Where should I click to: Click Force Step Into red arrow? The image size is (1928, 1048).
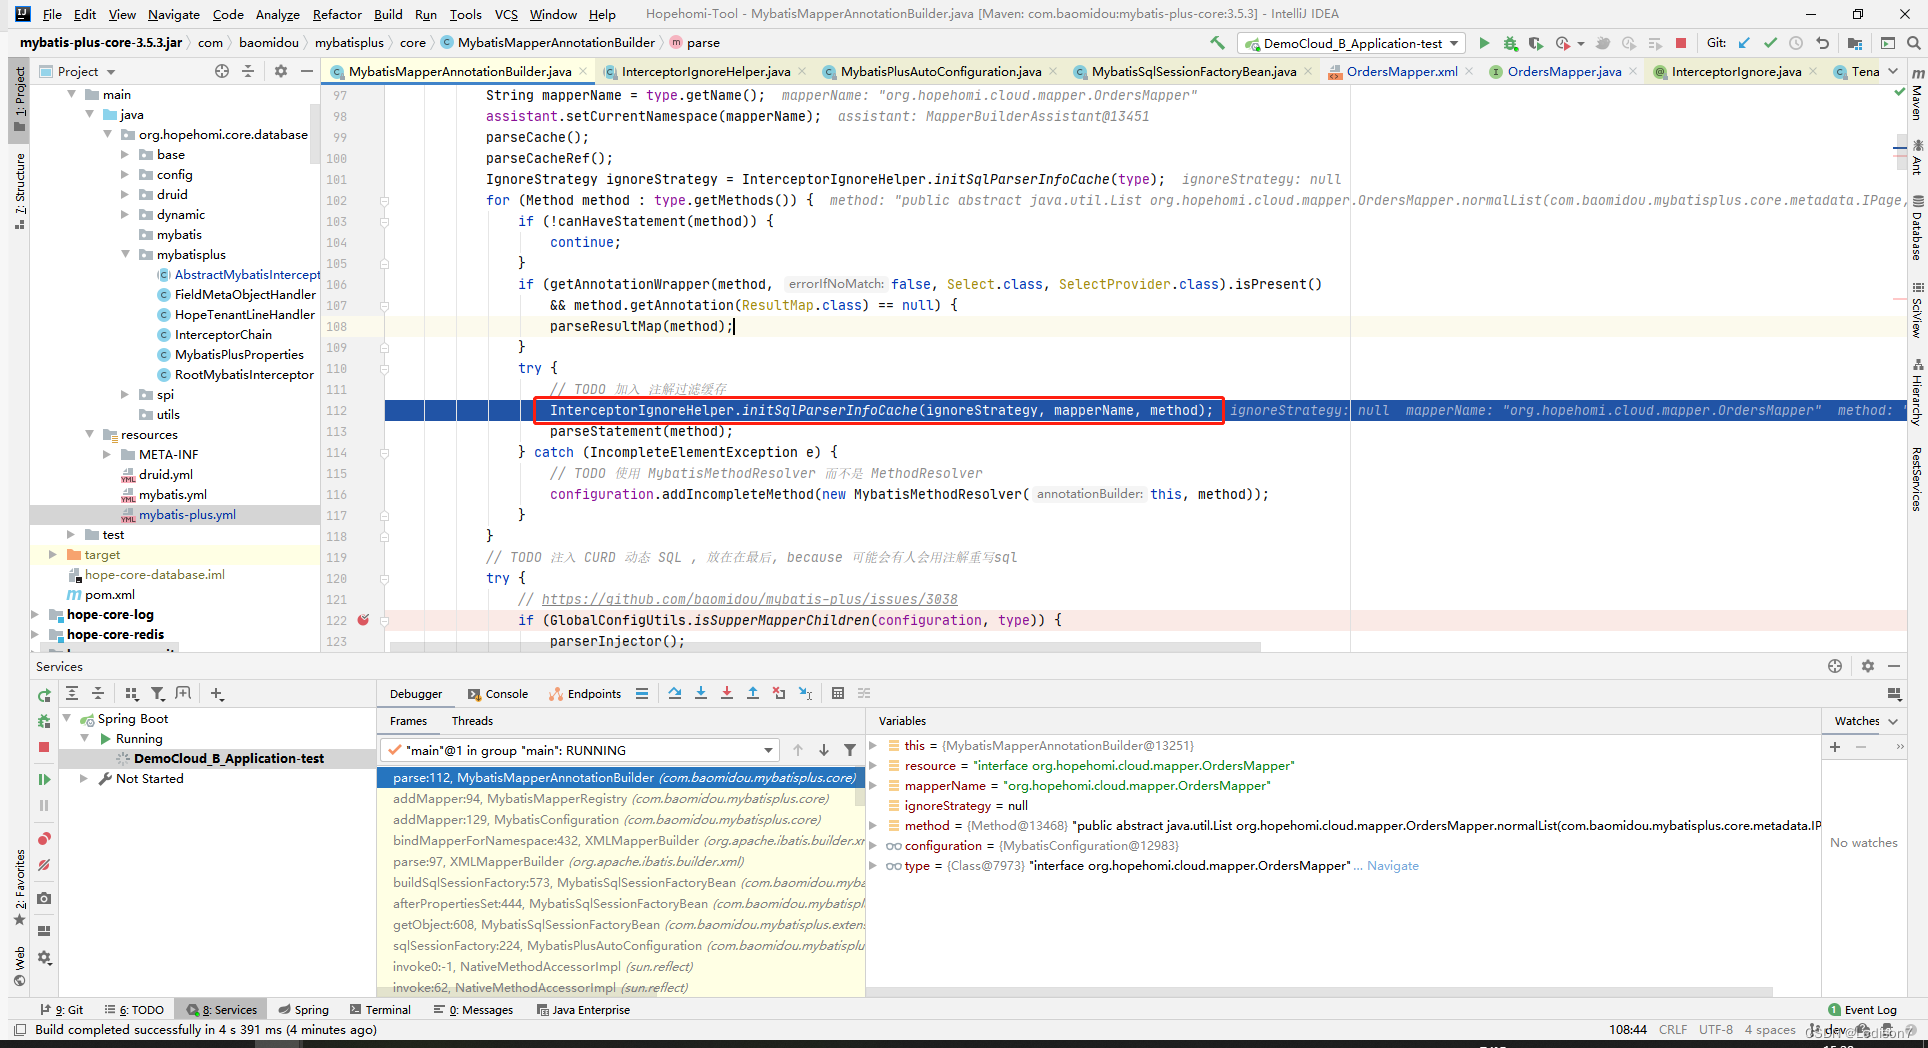727,693
